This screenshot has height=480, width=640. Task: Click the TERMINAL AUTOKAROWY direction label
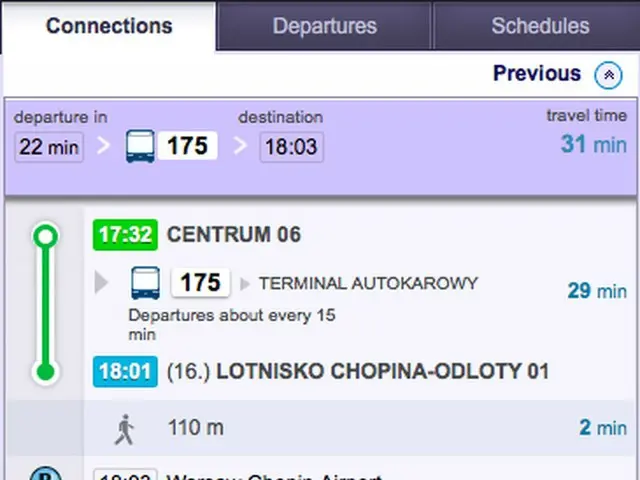[x=368, y=283]
